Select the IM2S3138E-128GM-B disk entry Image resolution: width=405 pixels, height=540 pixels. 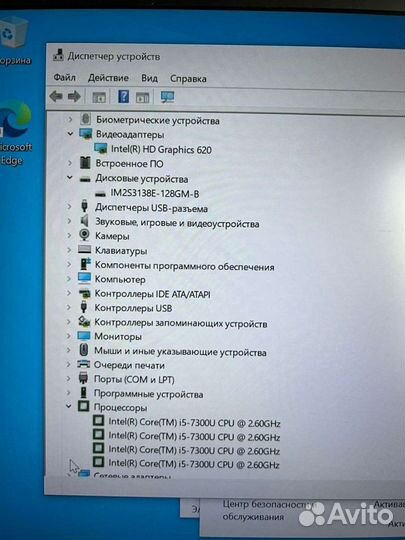(155, 194)
